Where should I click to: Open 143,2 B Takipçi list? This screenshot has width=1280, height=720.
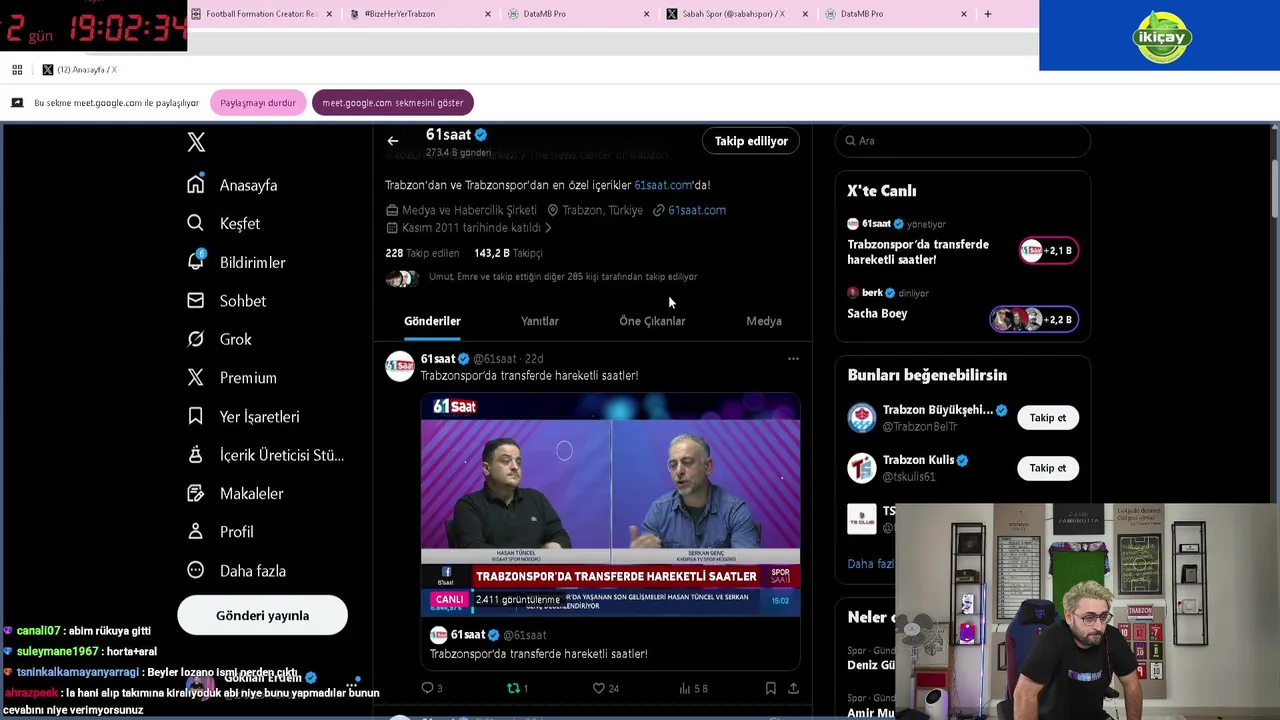pos(508,253)
